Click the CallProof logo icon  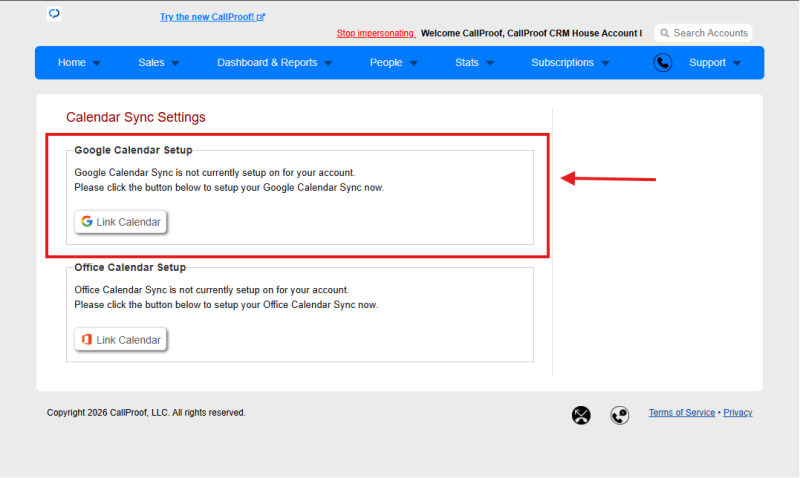pyautogui.click(x=54, y=14)
